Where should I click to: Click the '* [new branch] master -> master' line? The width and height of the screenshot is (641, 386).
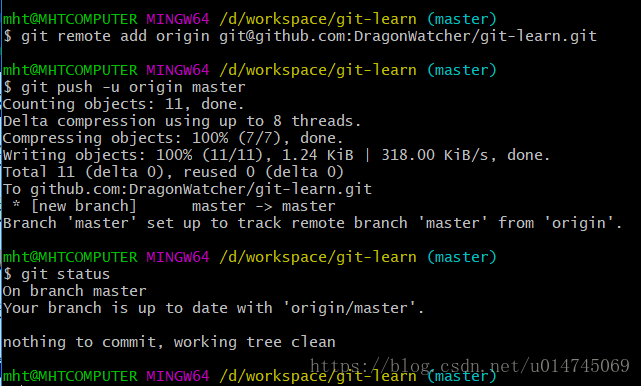(x=173, y=206)
